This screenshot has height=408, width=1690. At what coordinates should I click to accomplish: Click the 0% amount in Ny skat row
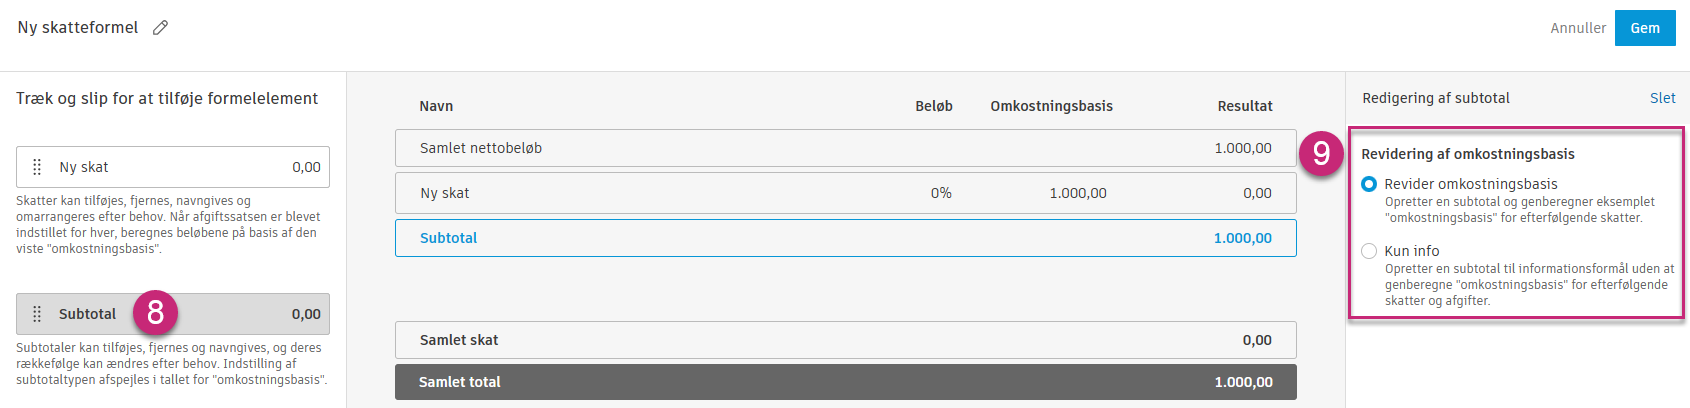940,193
